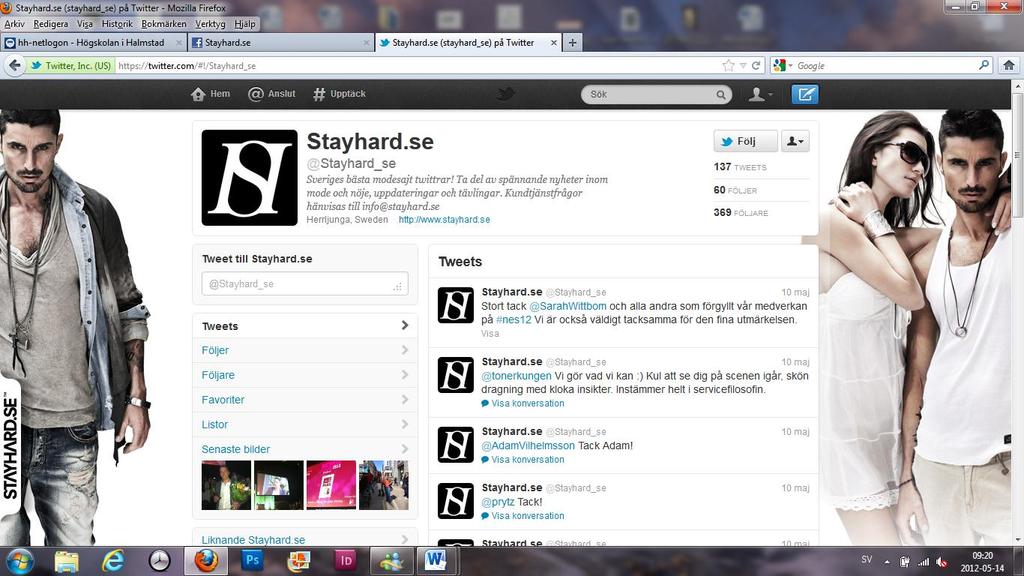Open Historik menu
The image size is (1024, 576).
[x=117, y=24]
